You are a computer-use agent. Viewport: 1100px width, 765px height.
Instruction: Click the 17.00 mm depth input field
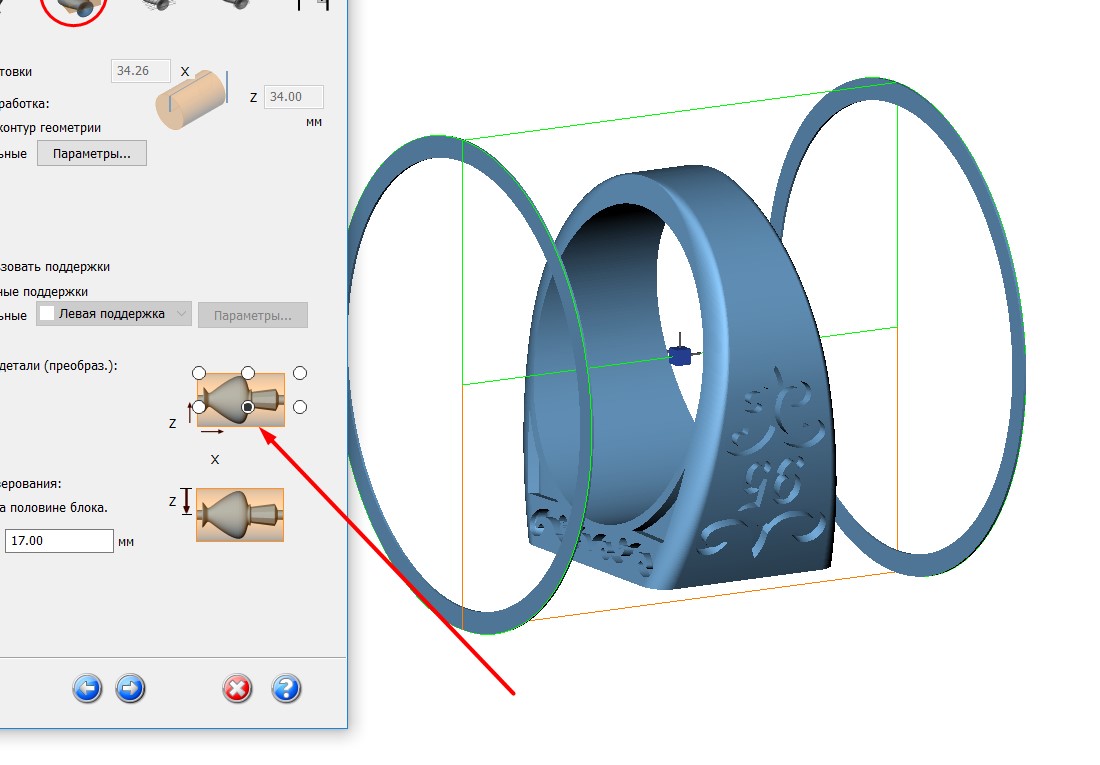(x=59, y=541)
